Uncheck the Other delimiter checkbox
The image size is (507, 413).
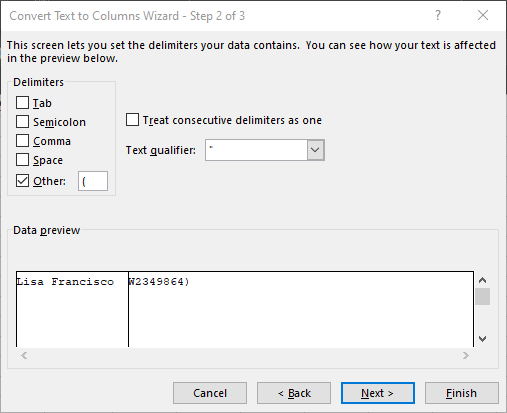coord(22,181)
